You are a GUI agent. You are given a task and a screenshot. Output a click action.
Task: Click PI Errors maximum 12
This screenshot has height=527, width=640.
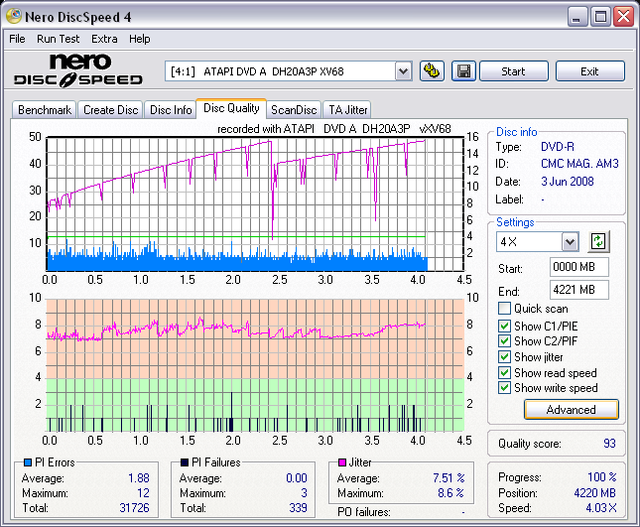click(x=143, y=493)
